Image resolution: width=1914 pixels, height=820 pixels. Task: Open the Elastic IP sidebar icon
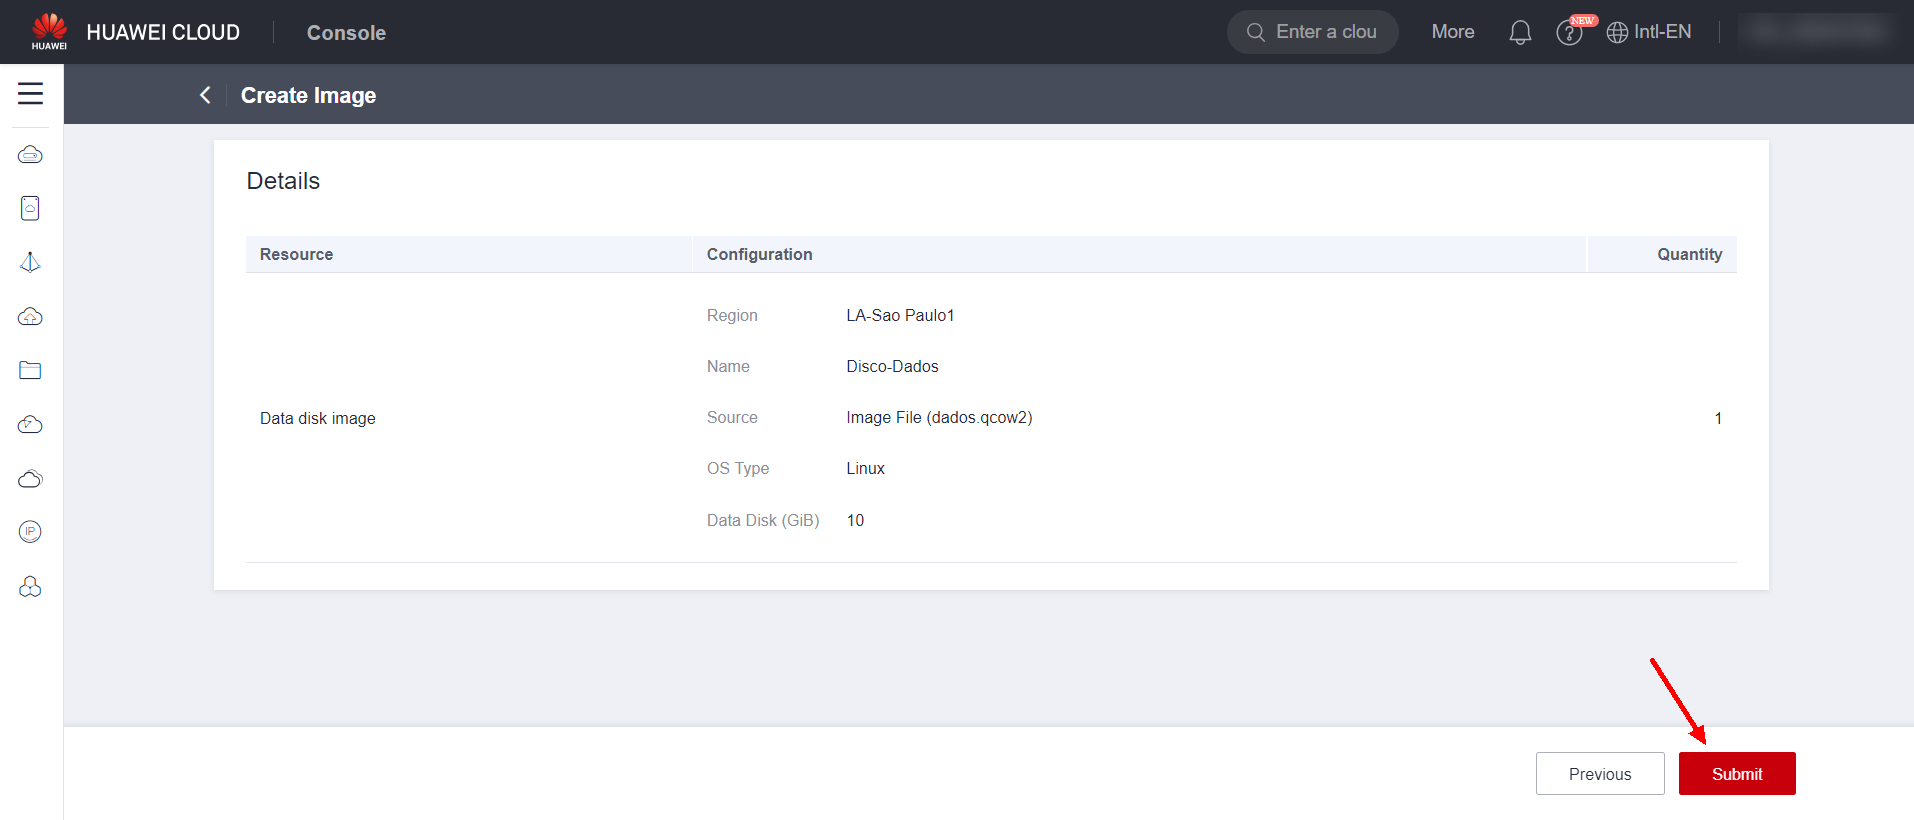point(31,532)
